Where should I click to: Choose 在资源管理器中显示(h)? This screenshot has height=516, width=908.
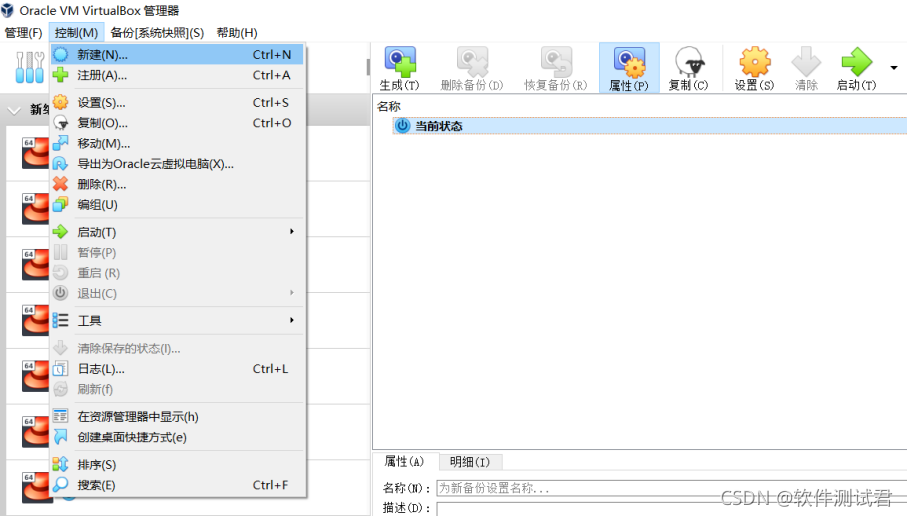(177, 416)
